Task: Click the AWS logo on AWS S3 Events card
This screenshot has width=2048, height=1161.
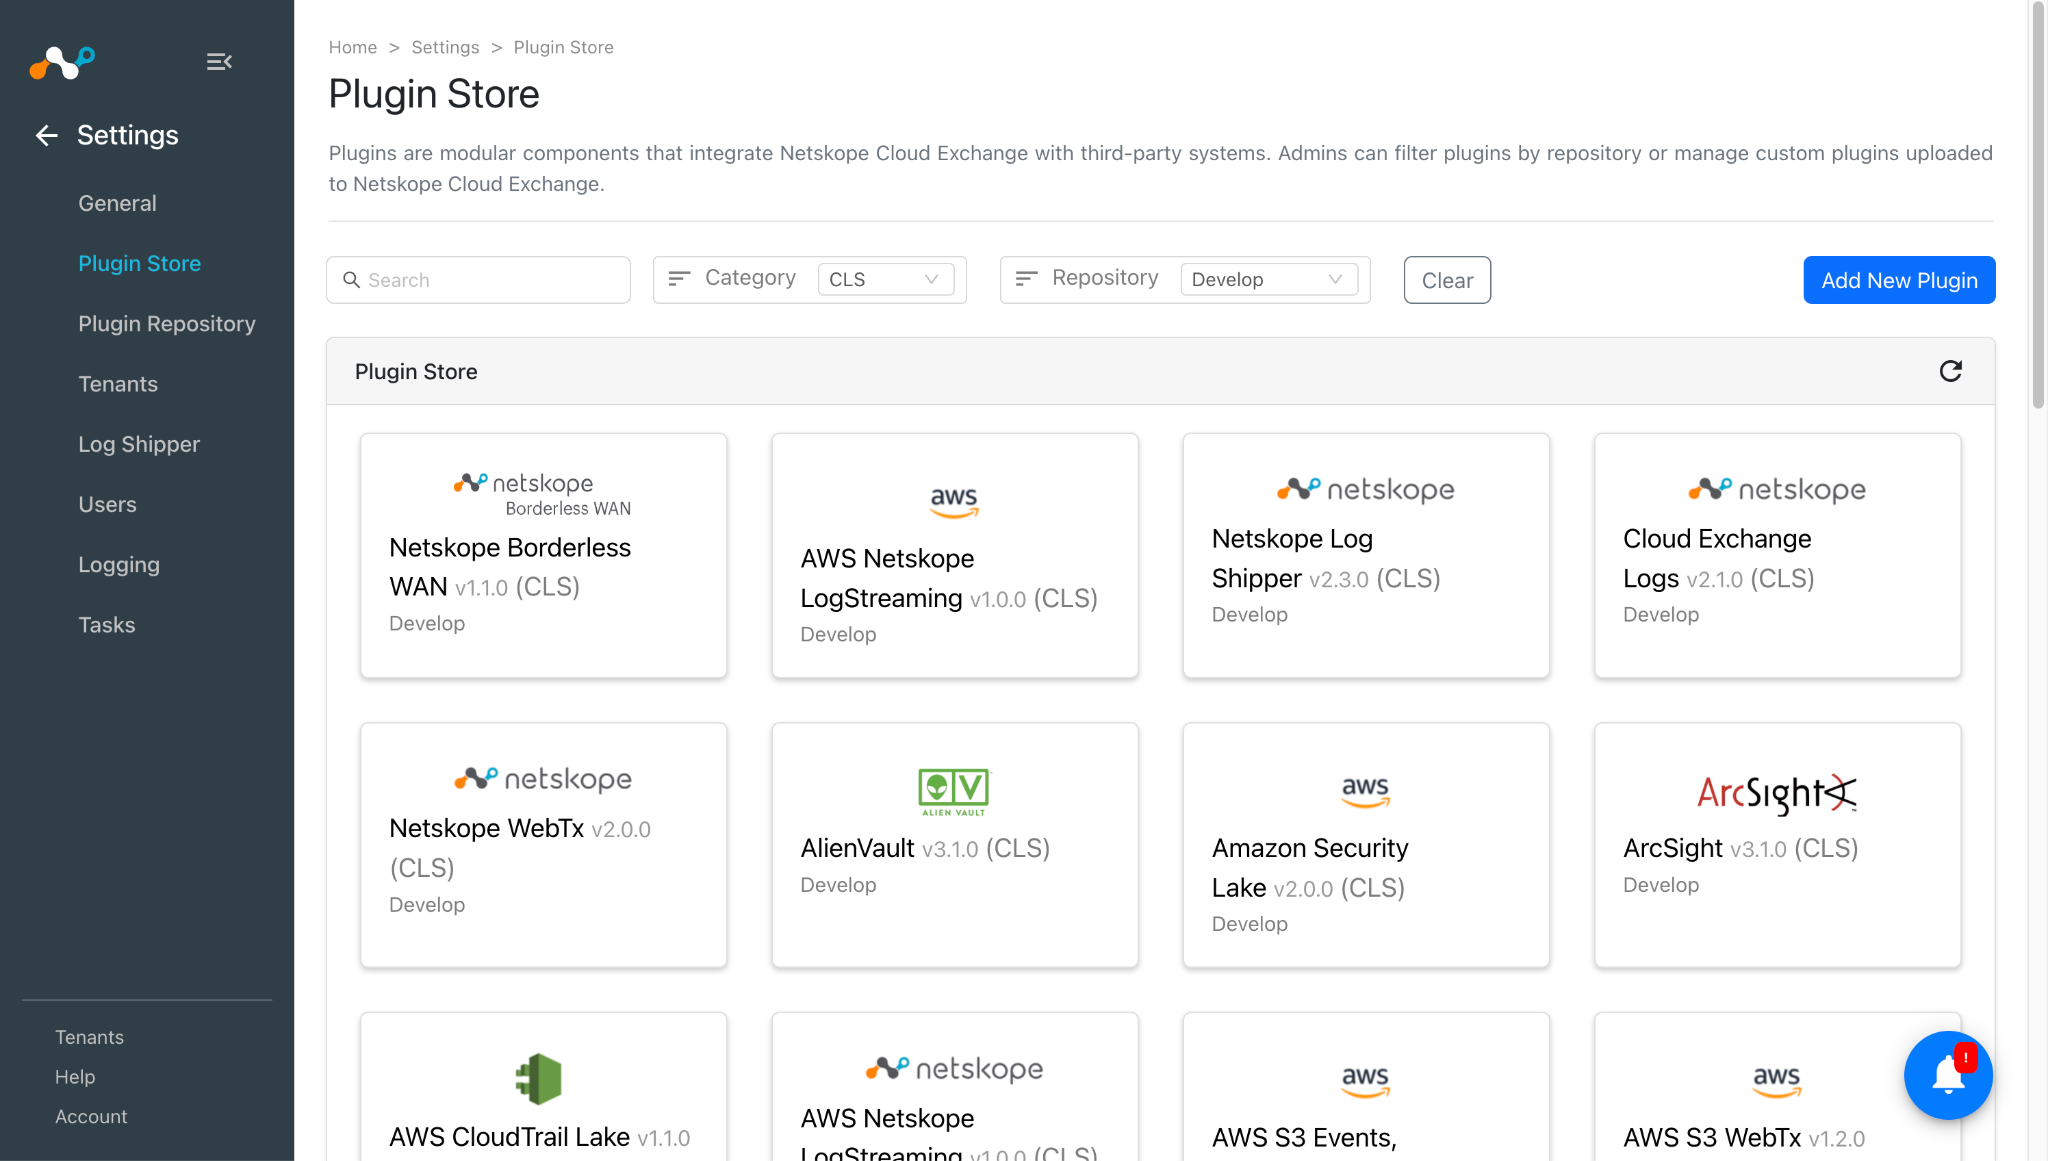Action: click(x=1366, y=1082)
